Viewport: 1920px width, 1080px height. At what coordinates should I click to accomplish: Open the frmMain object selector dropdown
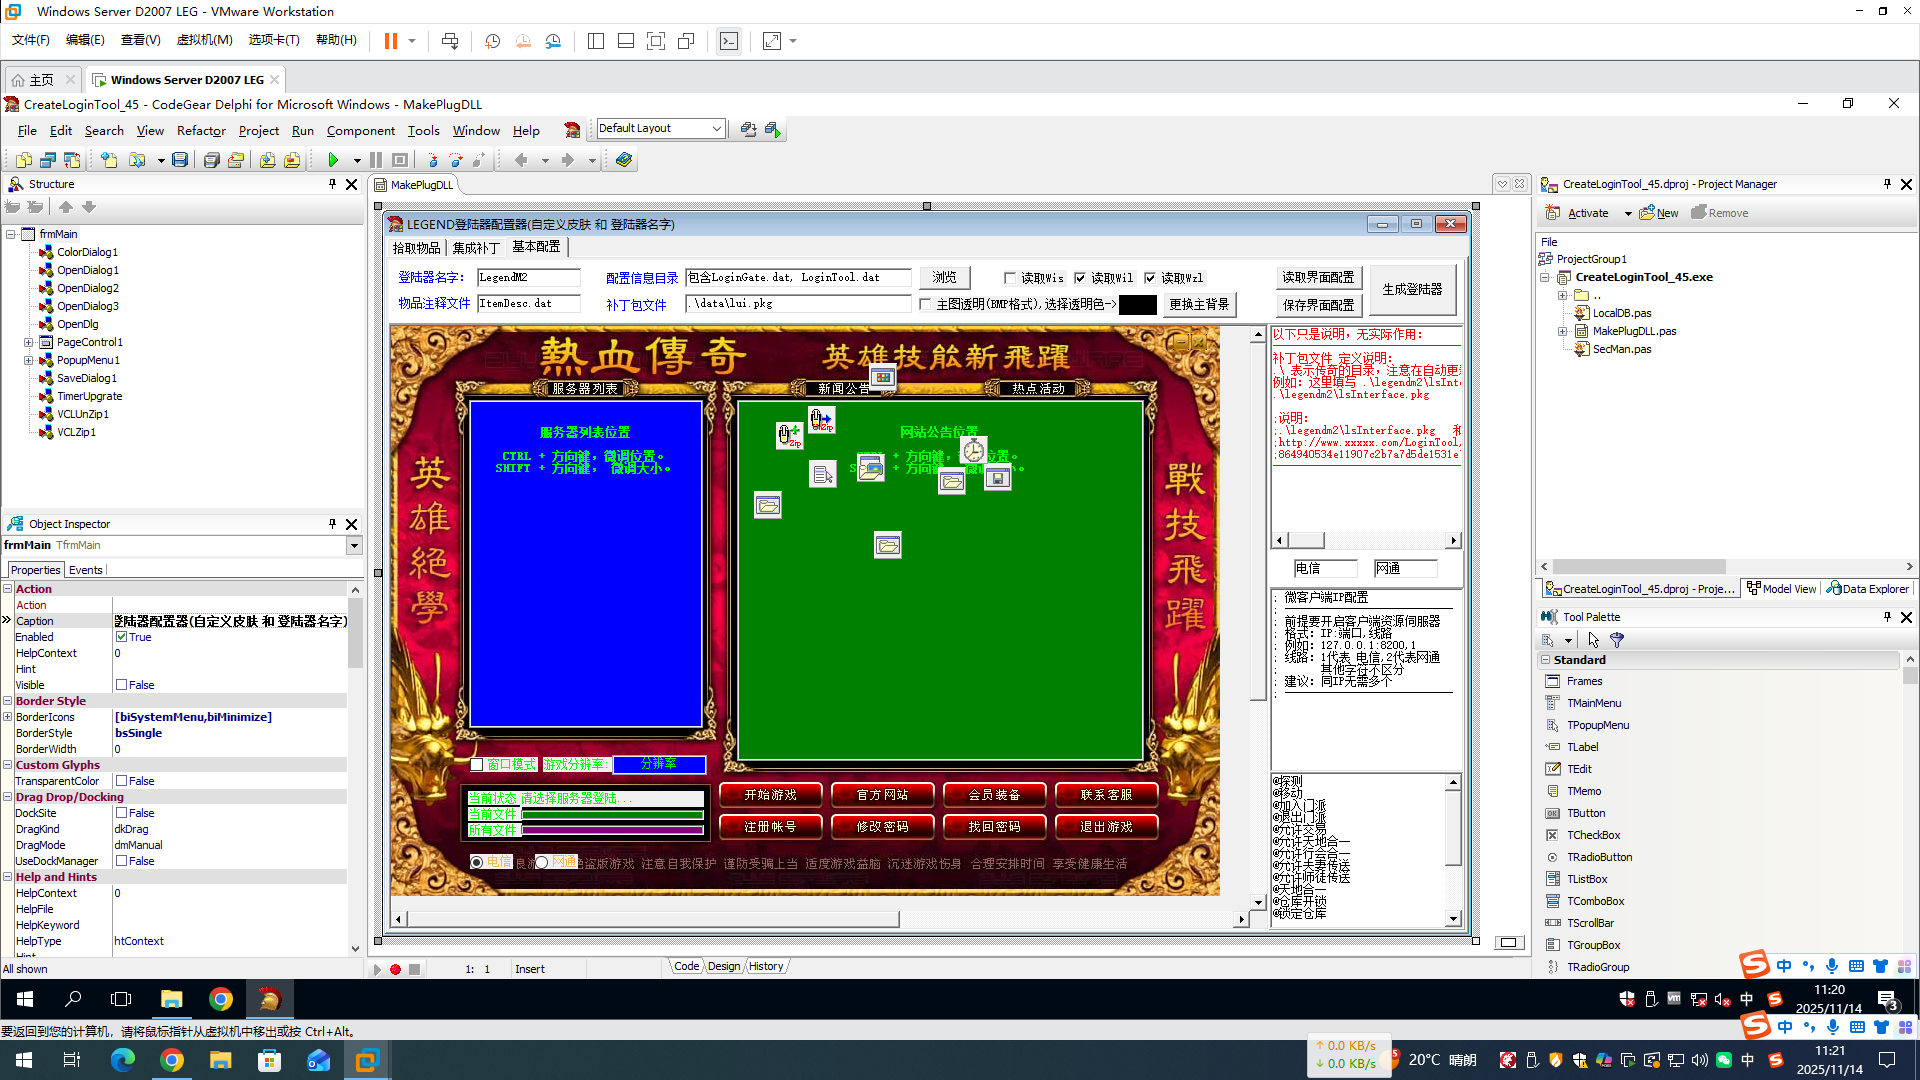[353, 545]
